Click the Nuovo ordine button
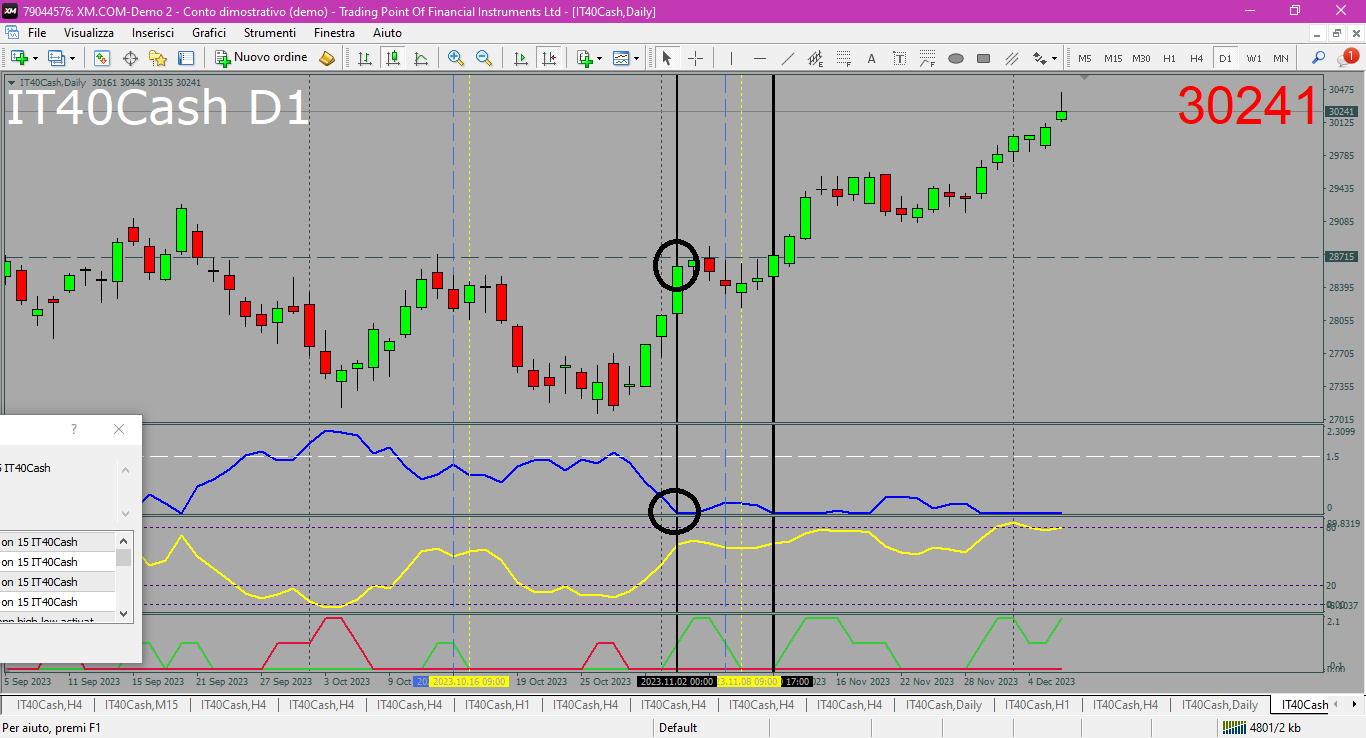 click(260, 58)
